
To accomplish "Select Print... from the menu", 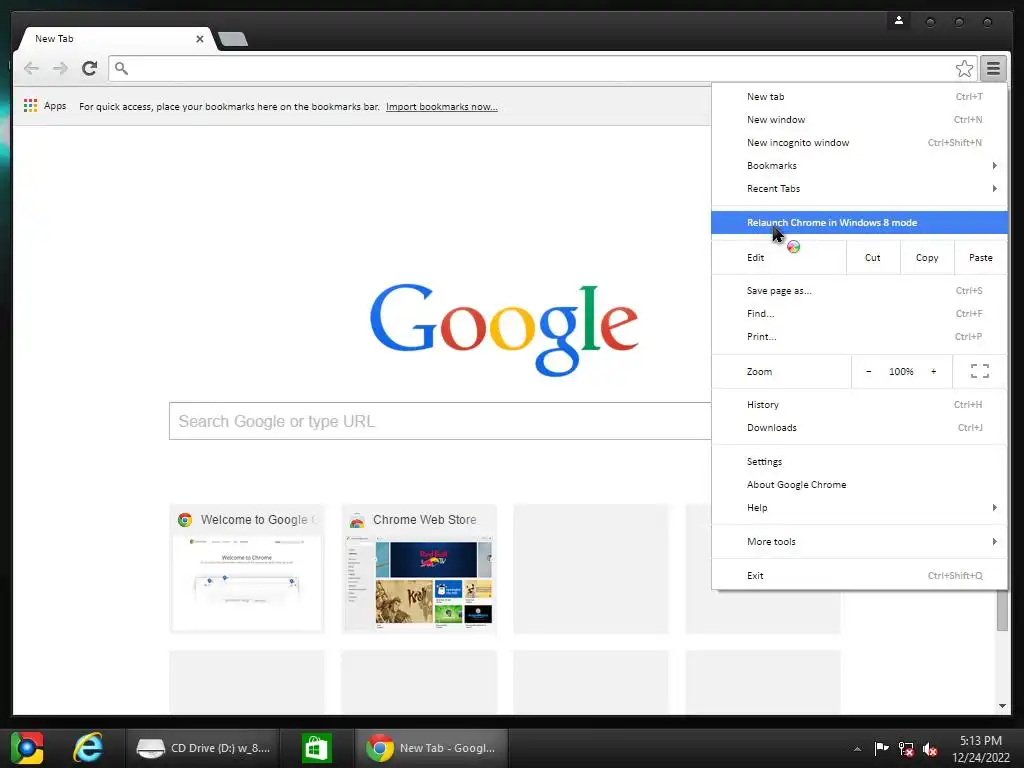I will [859, 336].
